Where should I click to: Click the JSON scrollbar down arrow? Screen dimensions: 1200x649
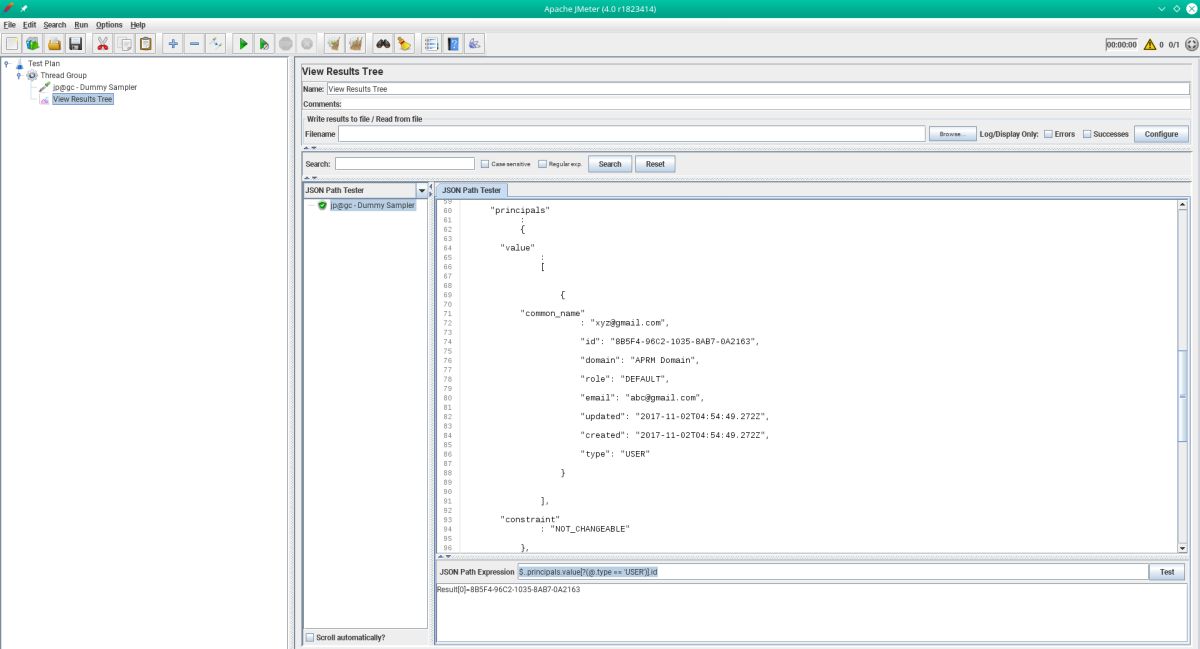1183,548
